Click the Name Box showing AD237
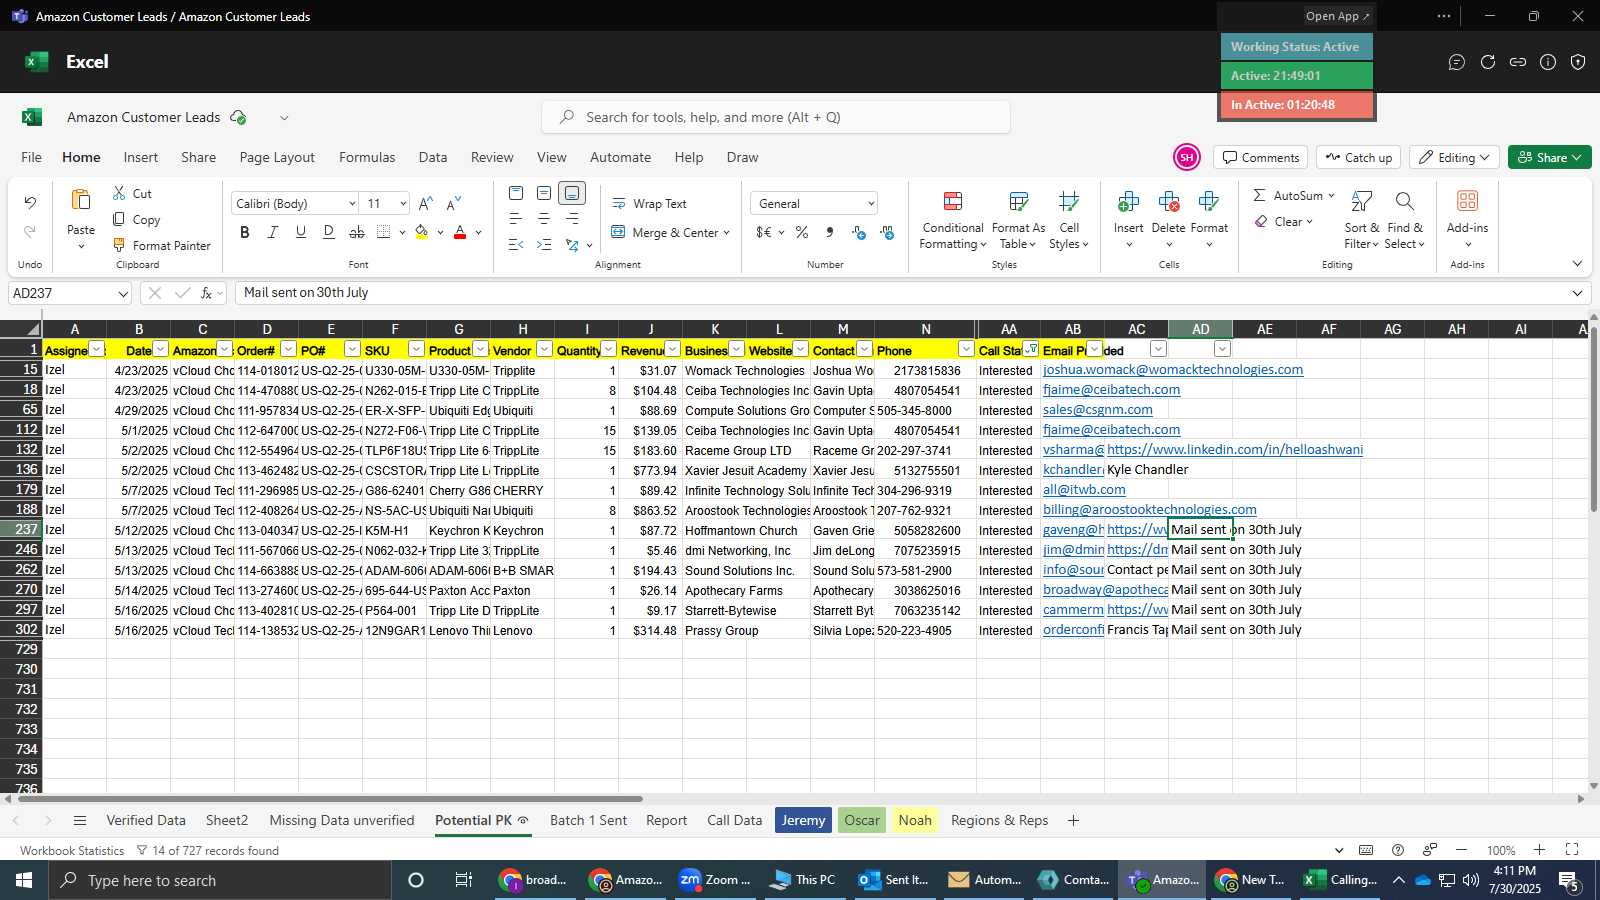The height and width of the screenshot is (900, 1600). coord(62,294)
